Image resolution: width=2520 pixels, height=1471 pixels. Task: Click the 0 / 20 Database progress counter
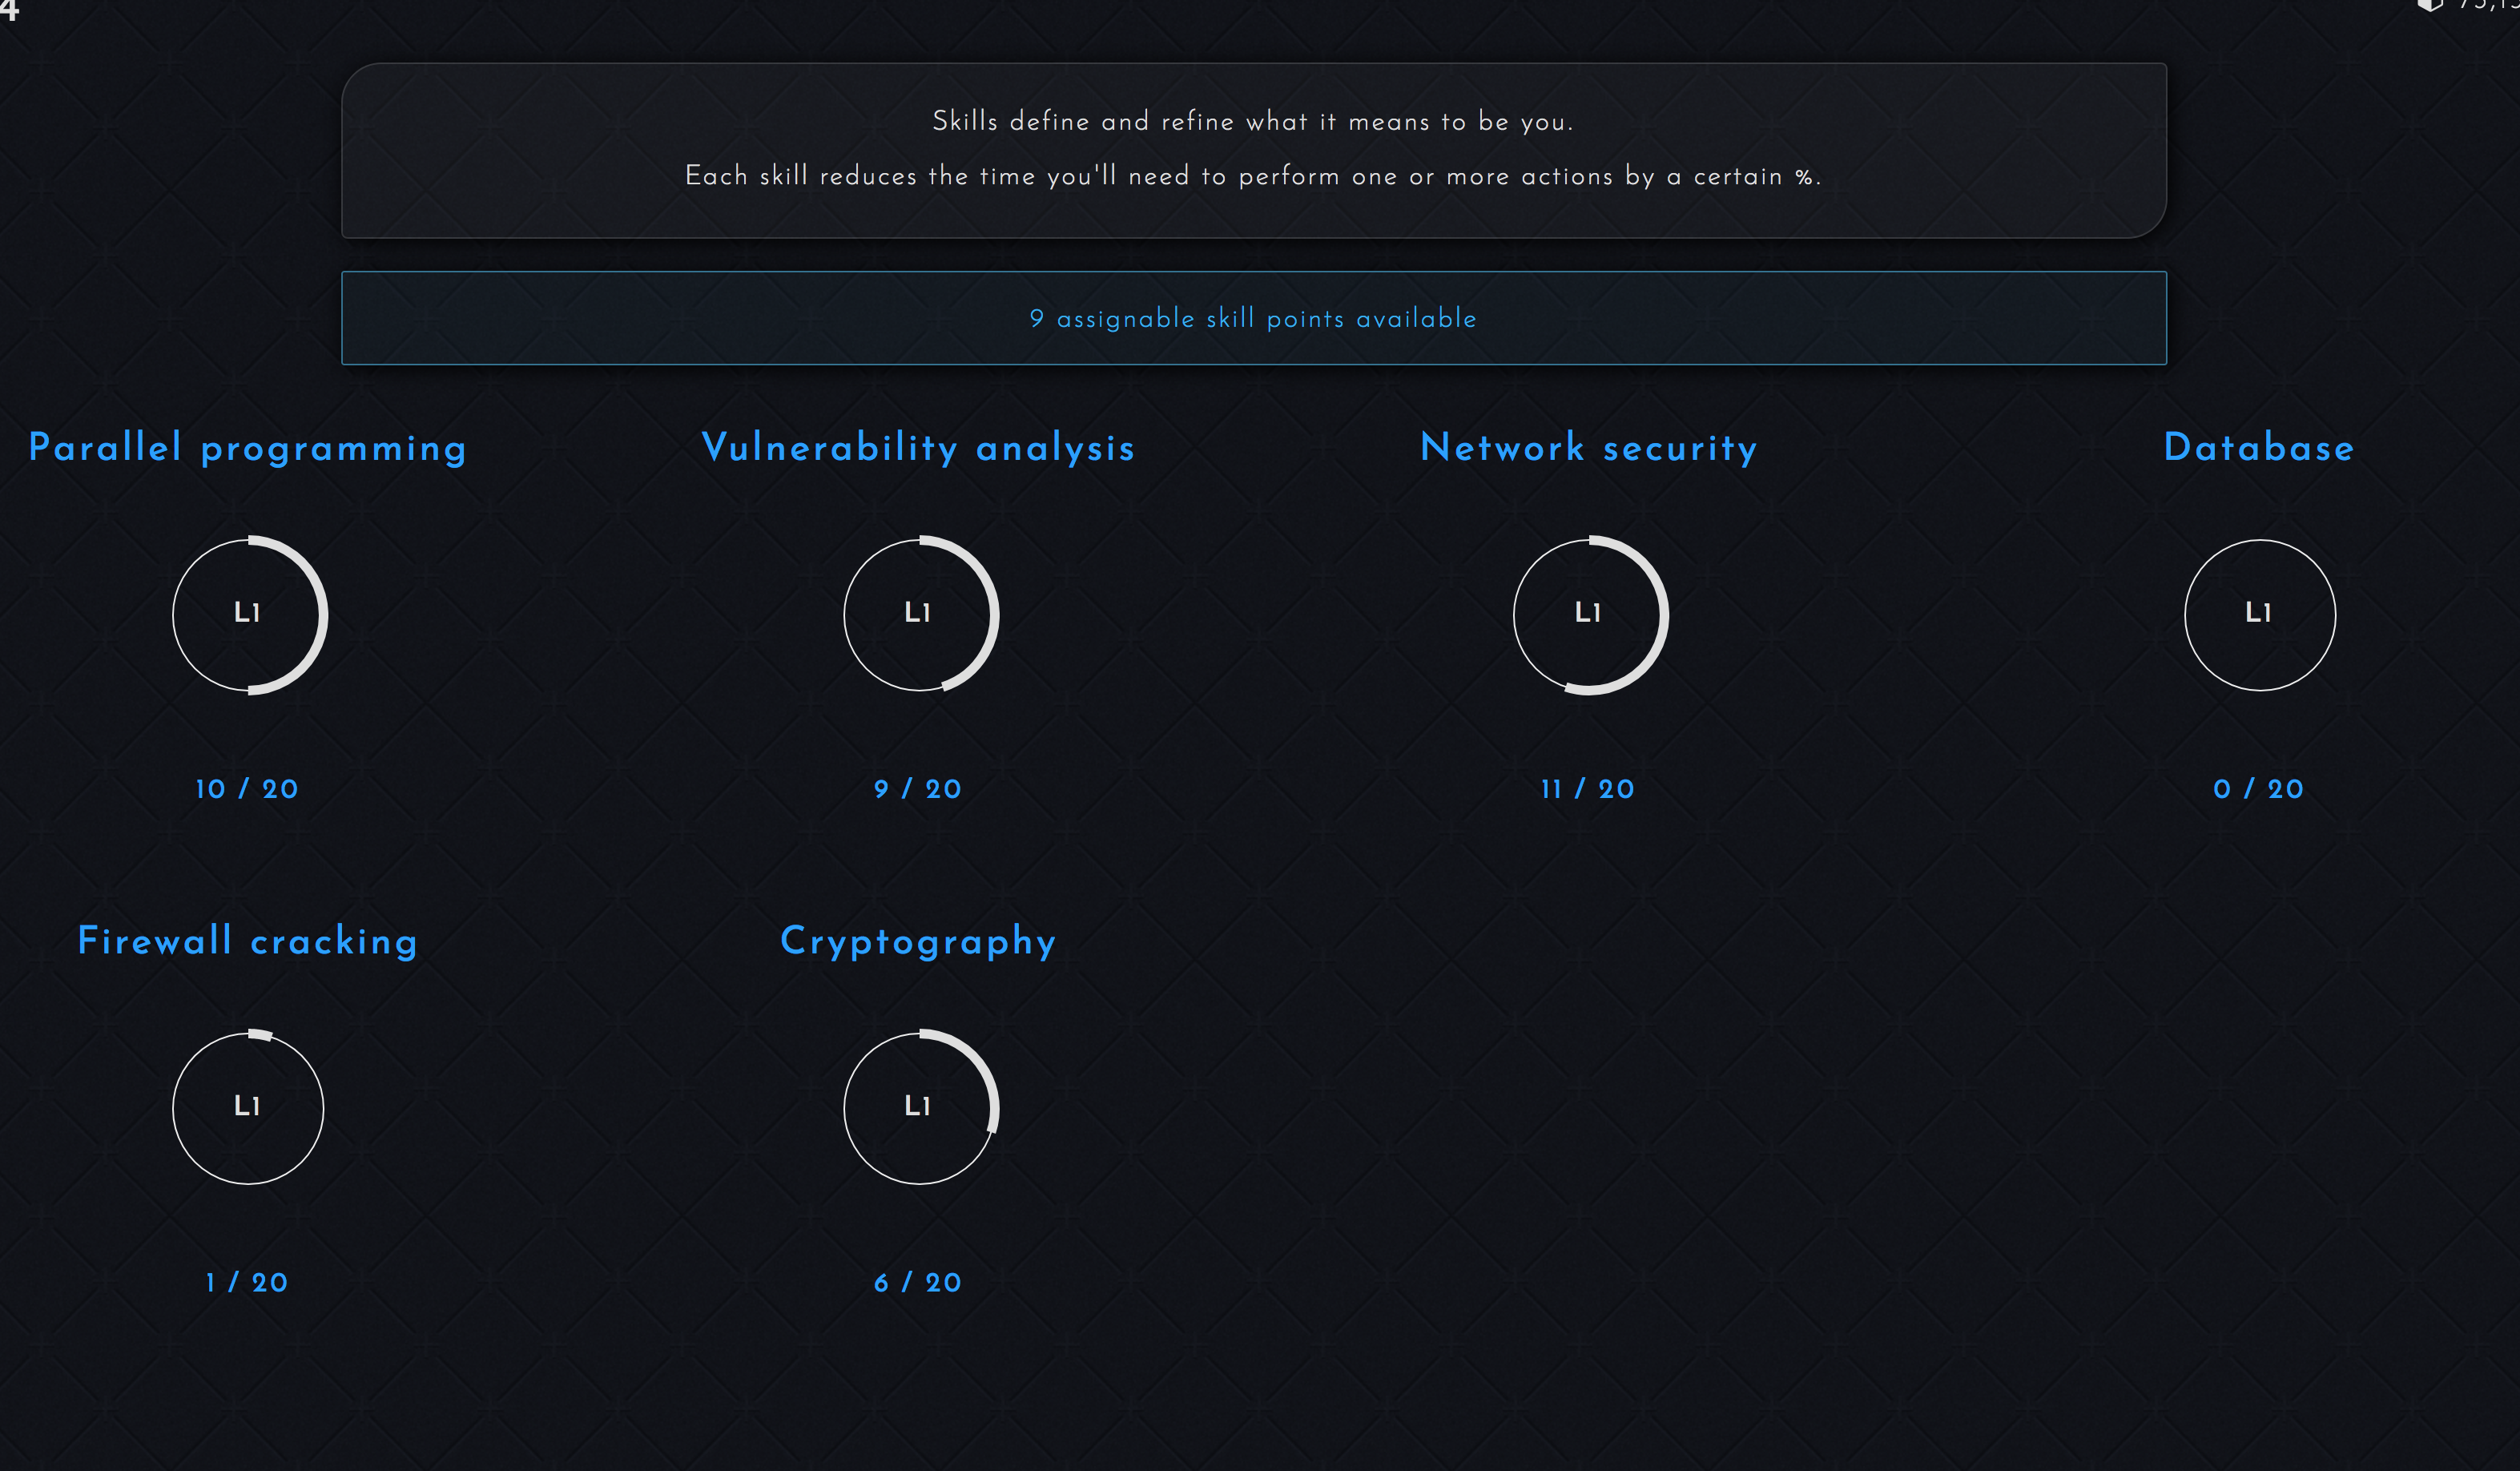point(2258,788)
